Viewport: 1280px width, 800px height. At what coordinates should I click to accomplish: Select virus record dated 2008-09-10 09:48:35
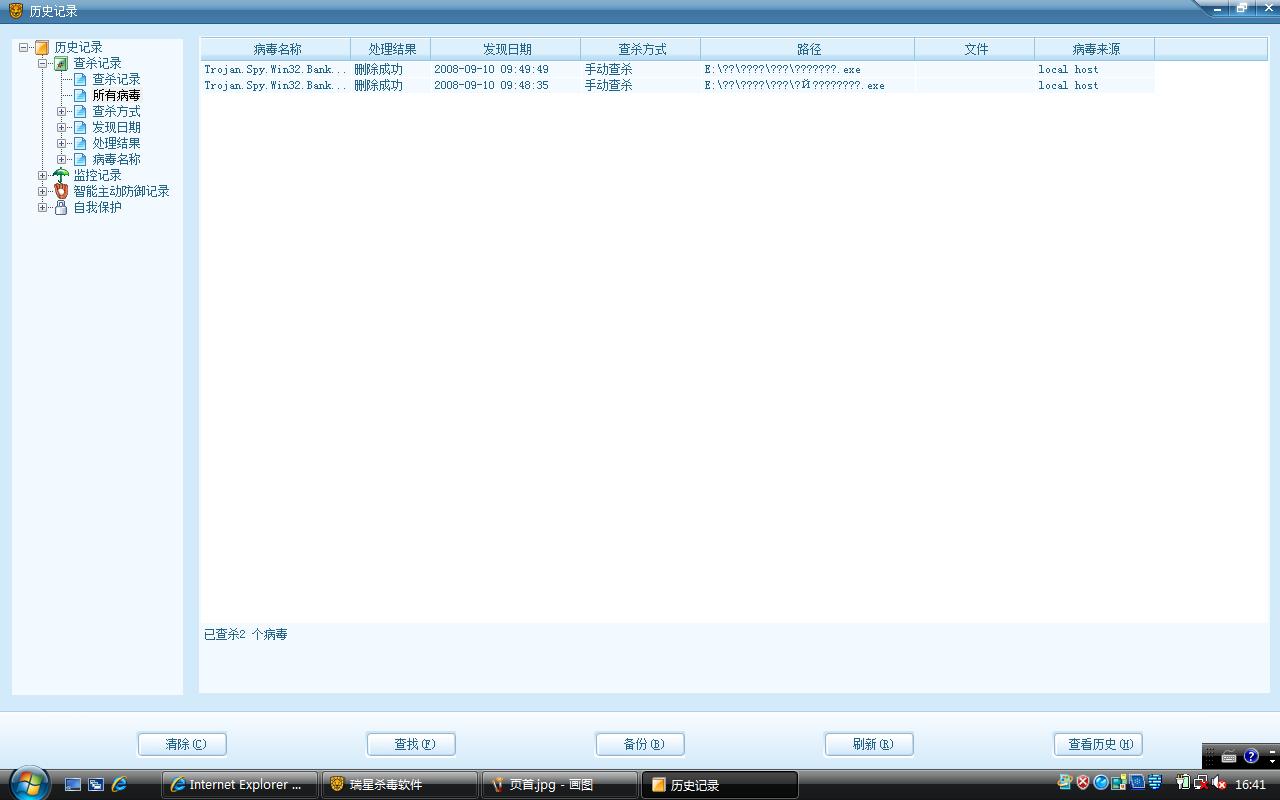point(677,85)
